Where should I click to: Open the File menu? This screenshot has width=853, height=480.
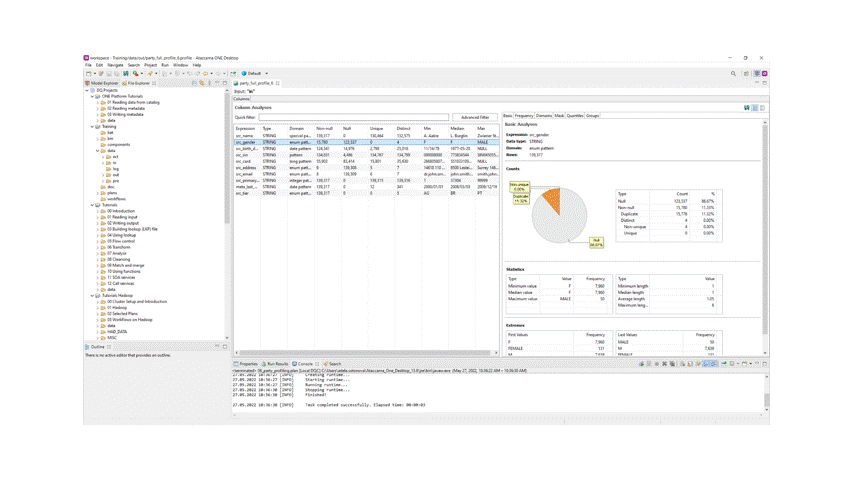pyautogui.click(x=88, y=65)
